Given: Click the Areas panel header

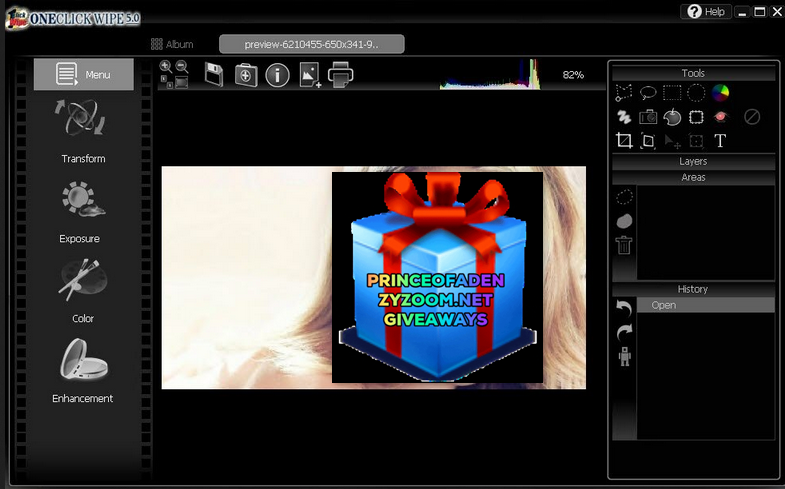Looking at the screenshot, I should [693, 177].
